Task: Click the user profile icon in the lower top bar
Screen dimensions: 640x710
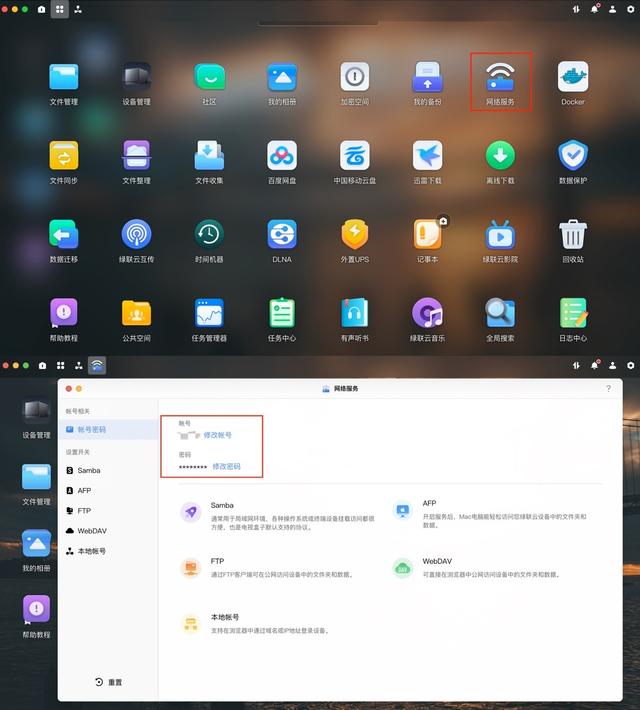Action: tap(612, 365)
